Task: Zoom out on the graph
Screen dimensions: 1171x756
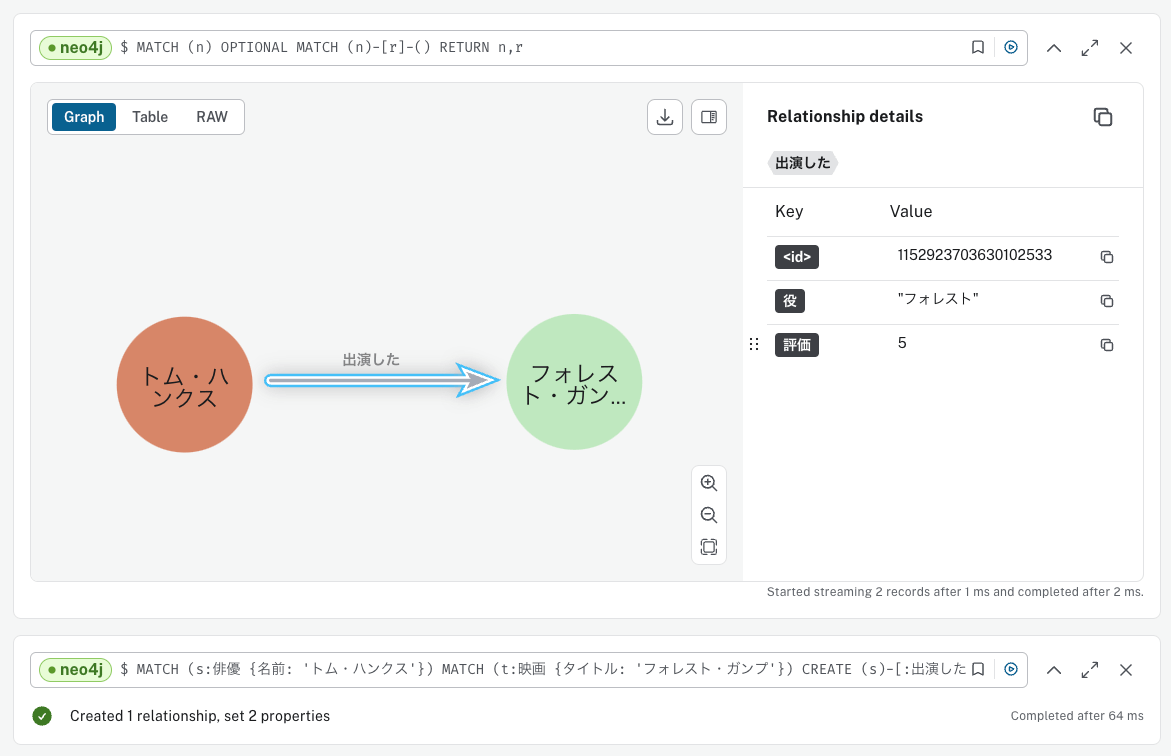Action: 709,515
